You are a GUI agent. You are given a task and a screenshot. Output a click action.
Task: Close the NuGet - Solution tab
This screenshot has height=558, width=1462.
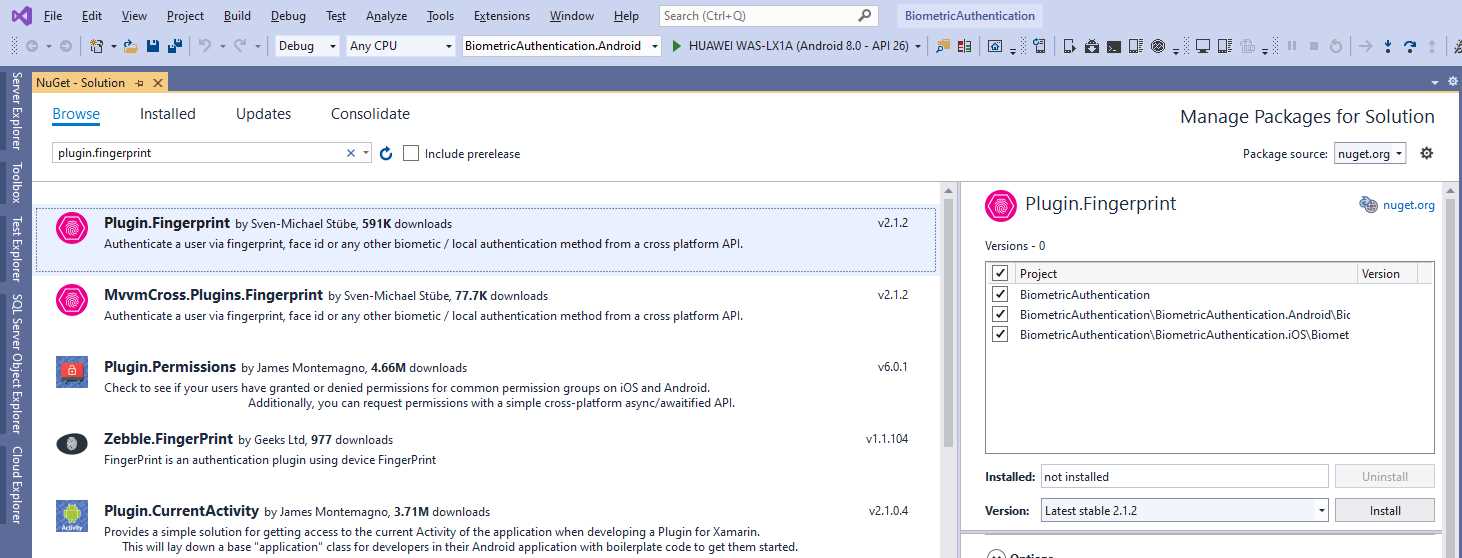pyautogui.click(x=158, y=83)
